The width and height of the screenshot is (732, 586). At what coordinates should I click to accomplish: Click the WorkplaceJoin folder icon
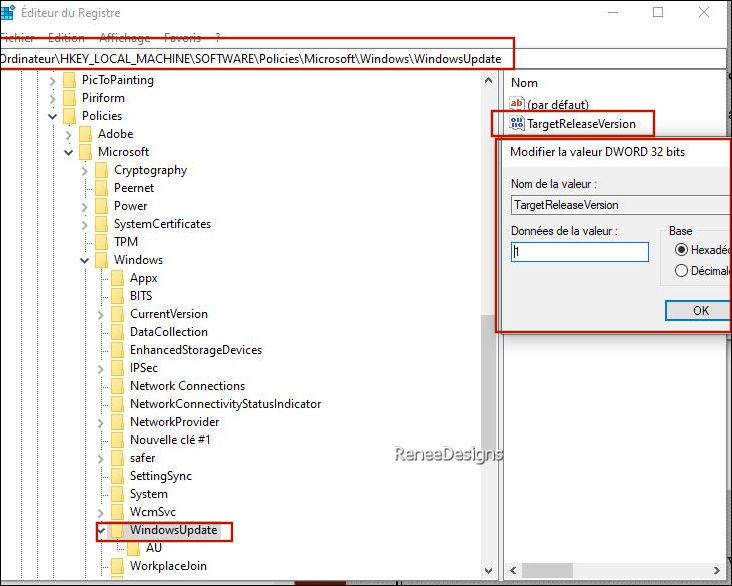click(x=118, y=566)
